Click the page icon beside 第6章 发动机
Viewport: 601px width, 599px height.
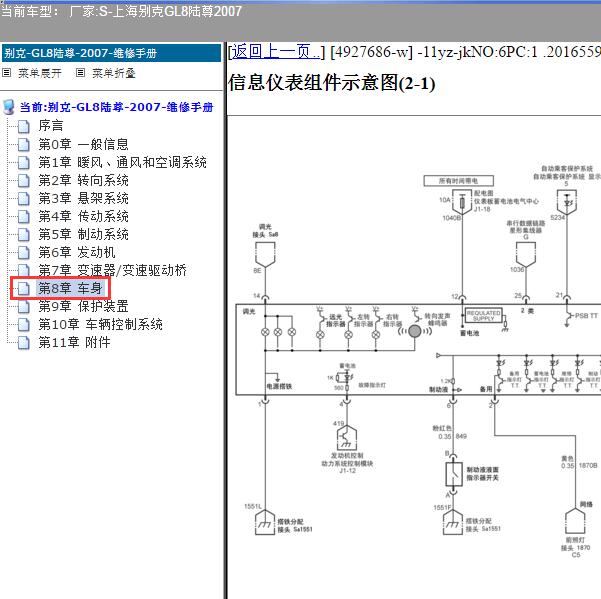coord(24,253)
